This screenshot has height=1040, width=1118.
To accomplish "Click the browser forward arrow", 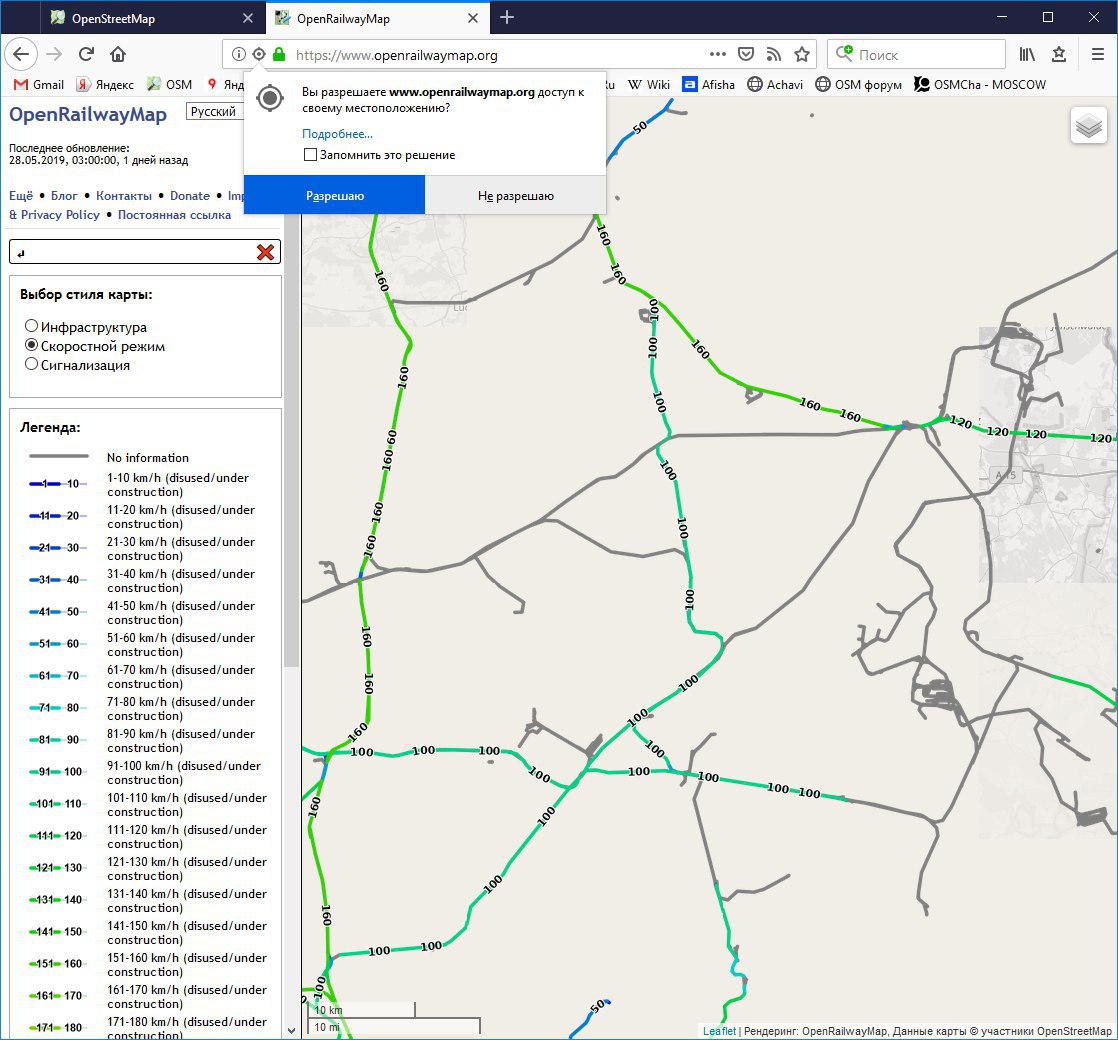I will coord(54,54).
